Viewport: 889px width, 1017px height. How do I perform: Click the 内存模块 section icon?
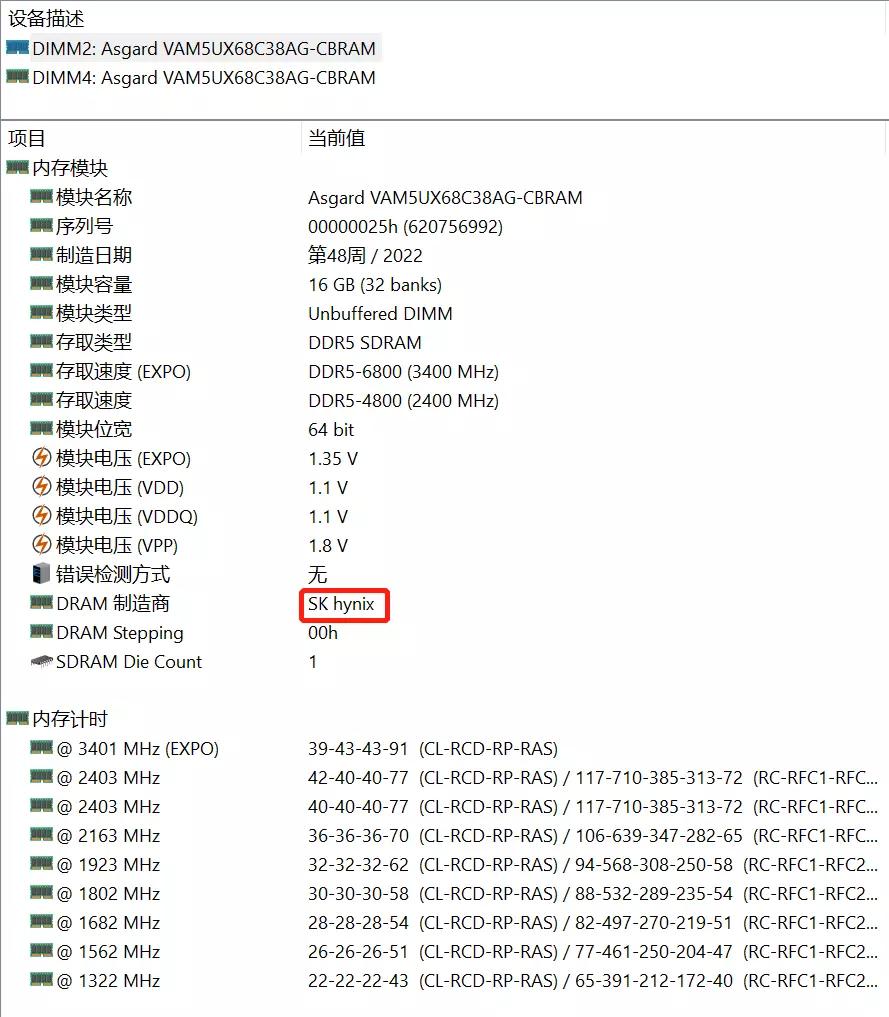point(18,167)
